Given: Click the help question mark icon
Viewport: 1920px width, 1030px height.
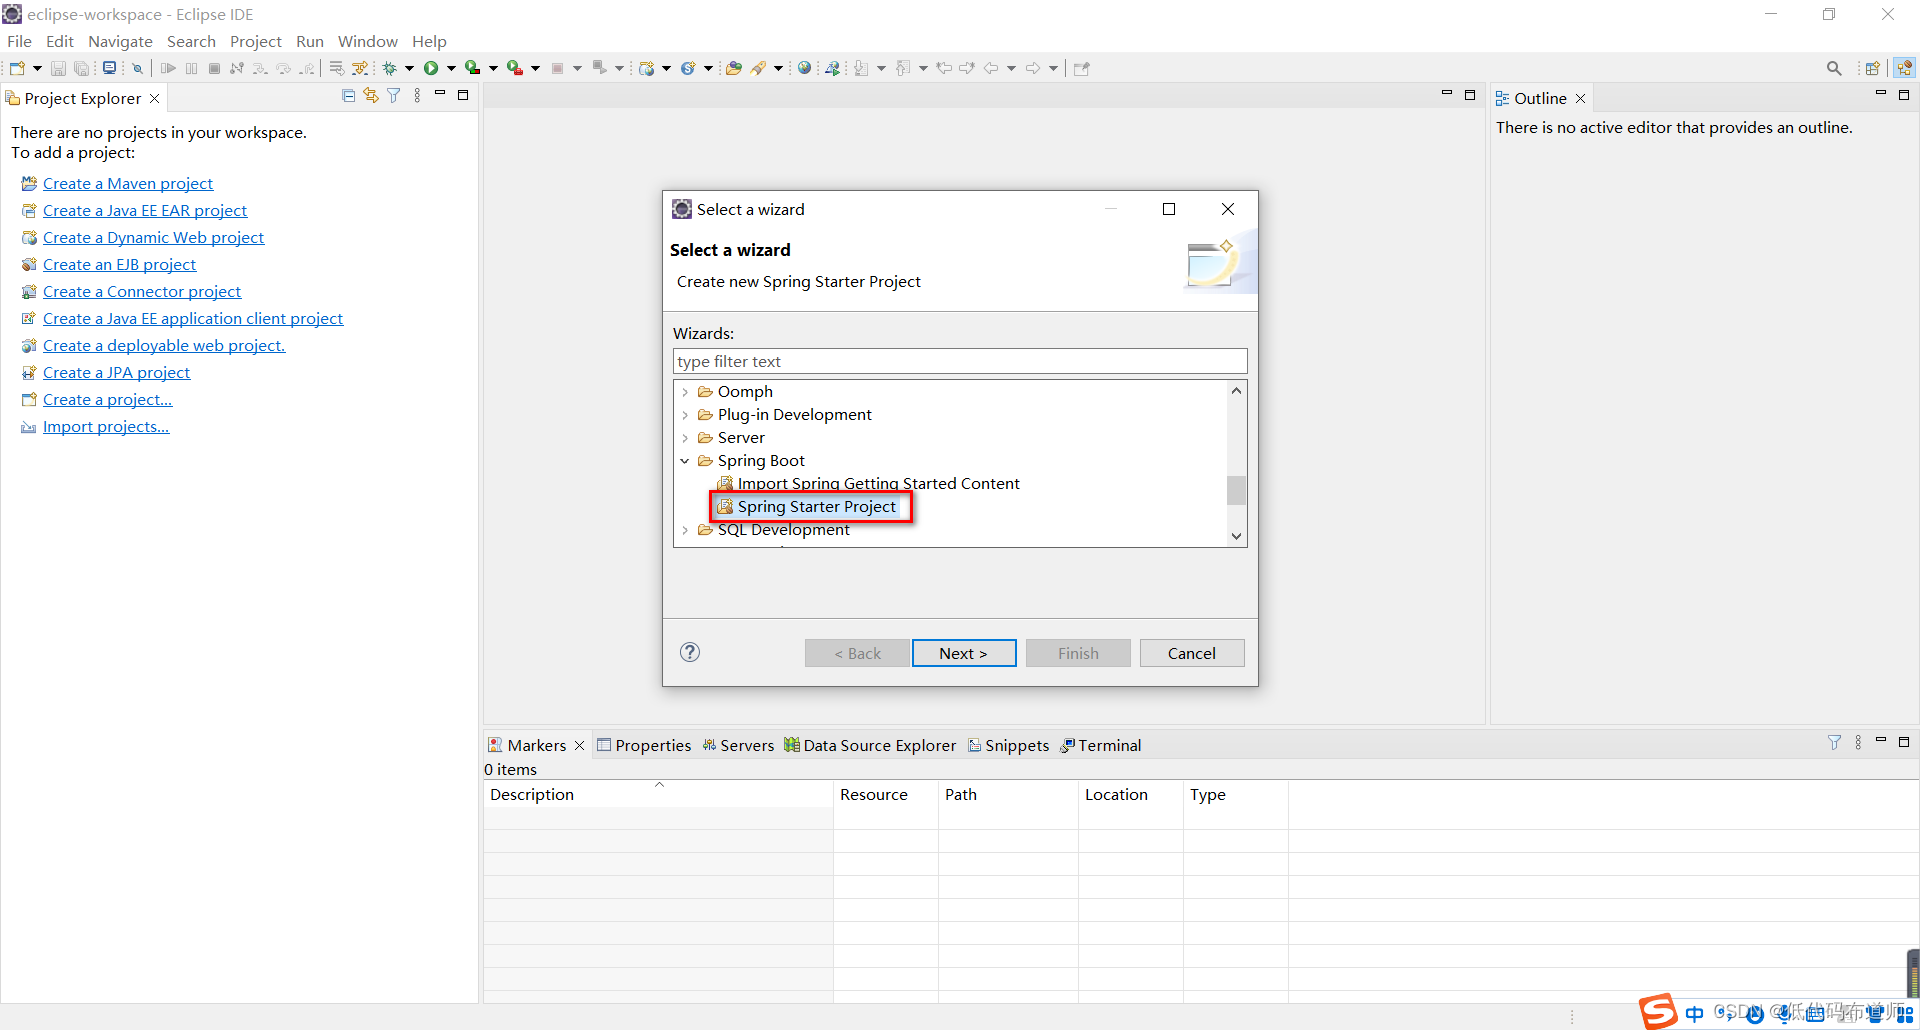Looking at the screenshot, I should (690, 652).
